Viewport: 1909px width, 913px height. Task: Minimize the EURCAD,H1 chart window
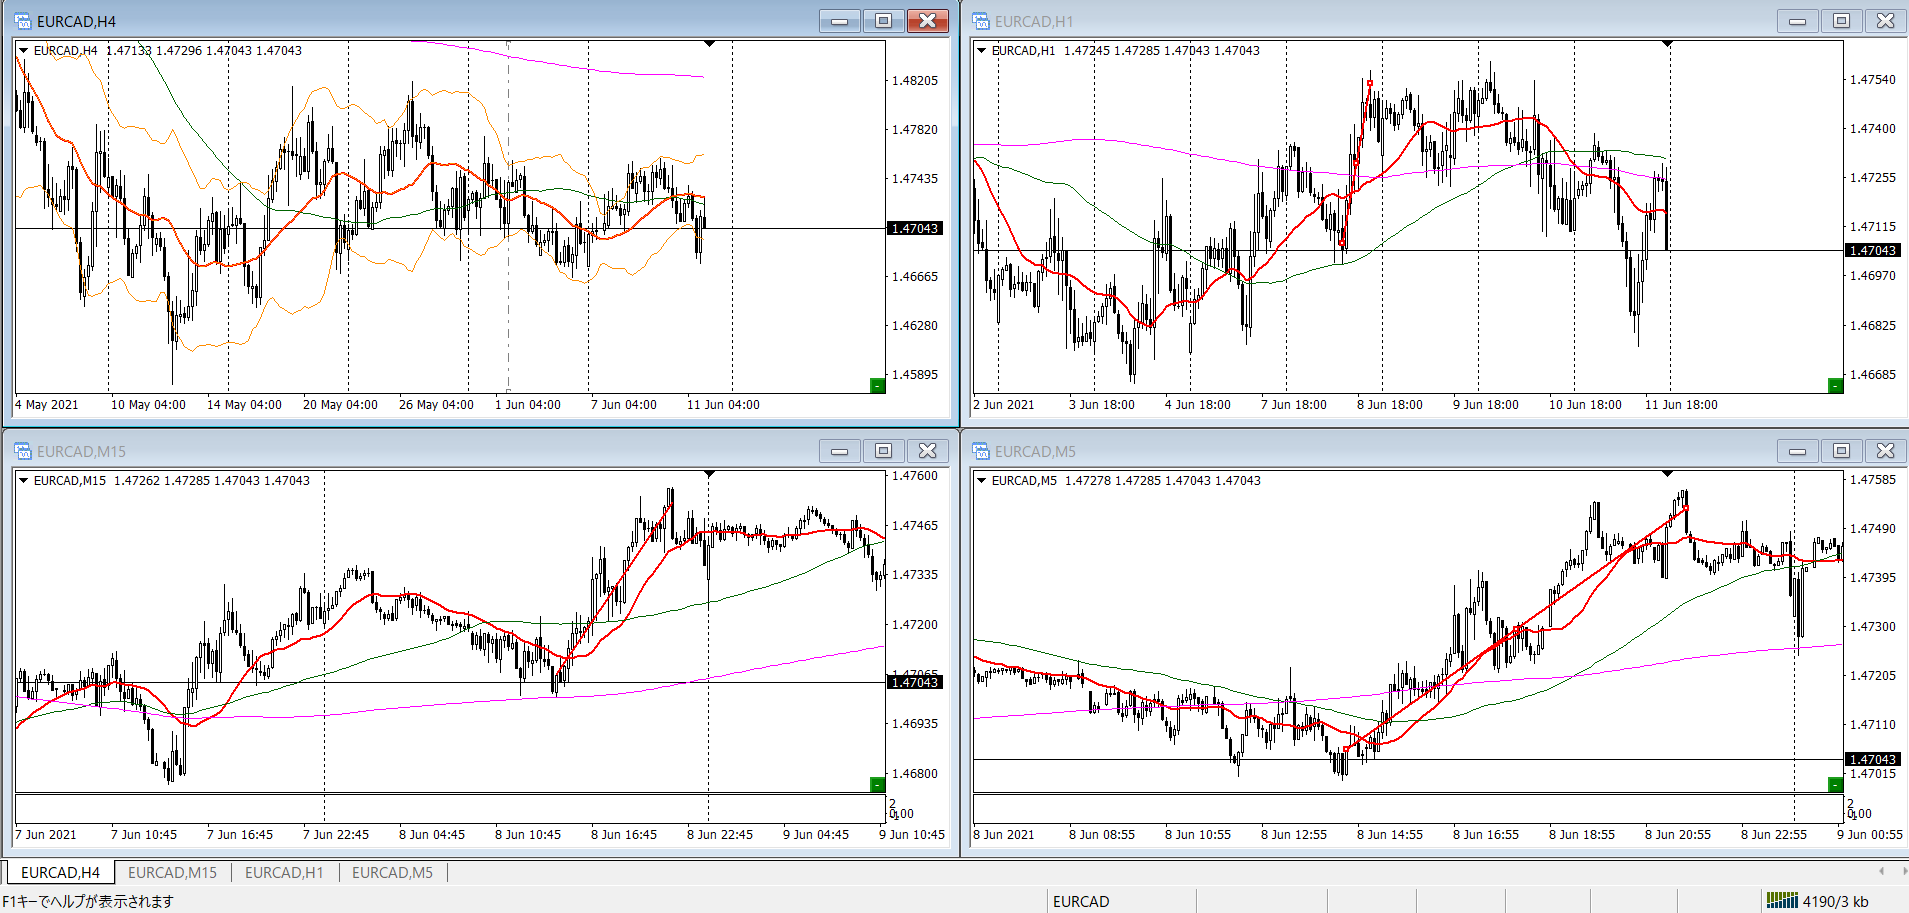pyautogui.click(x=1797, y=21)
